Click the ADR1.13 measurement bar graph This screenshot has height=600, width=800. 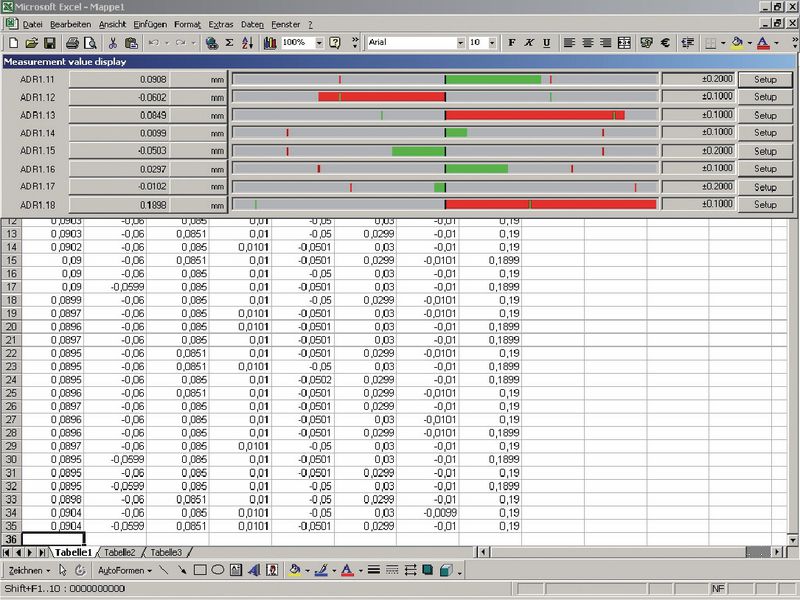tap(445, 115)
